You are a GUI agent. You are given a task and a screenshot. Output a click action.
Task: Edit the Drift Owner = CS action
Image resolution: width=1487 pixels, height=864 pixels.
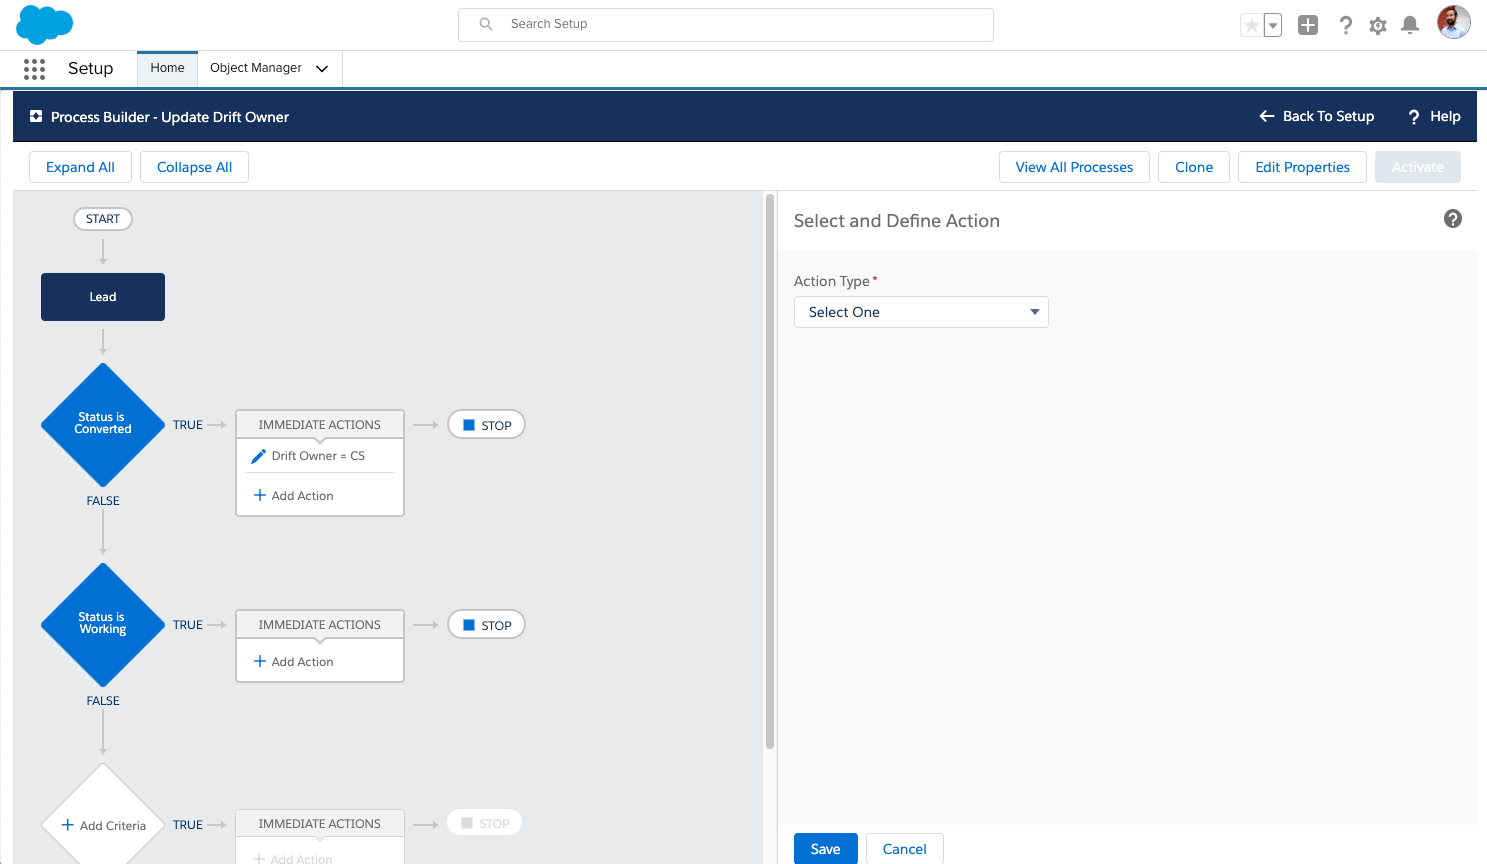[319, 456]
